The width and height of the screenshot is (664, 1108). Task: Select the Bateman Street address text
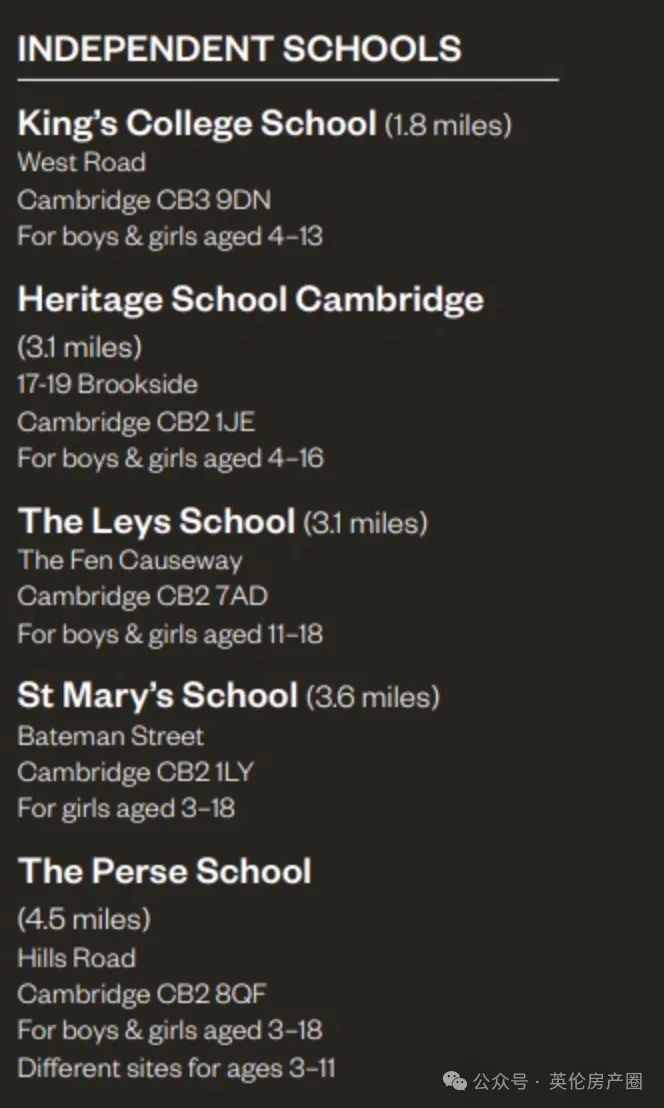tap(110, 736)
